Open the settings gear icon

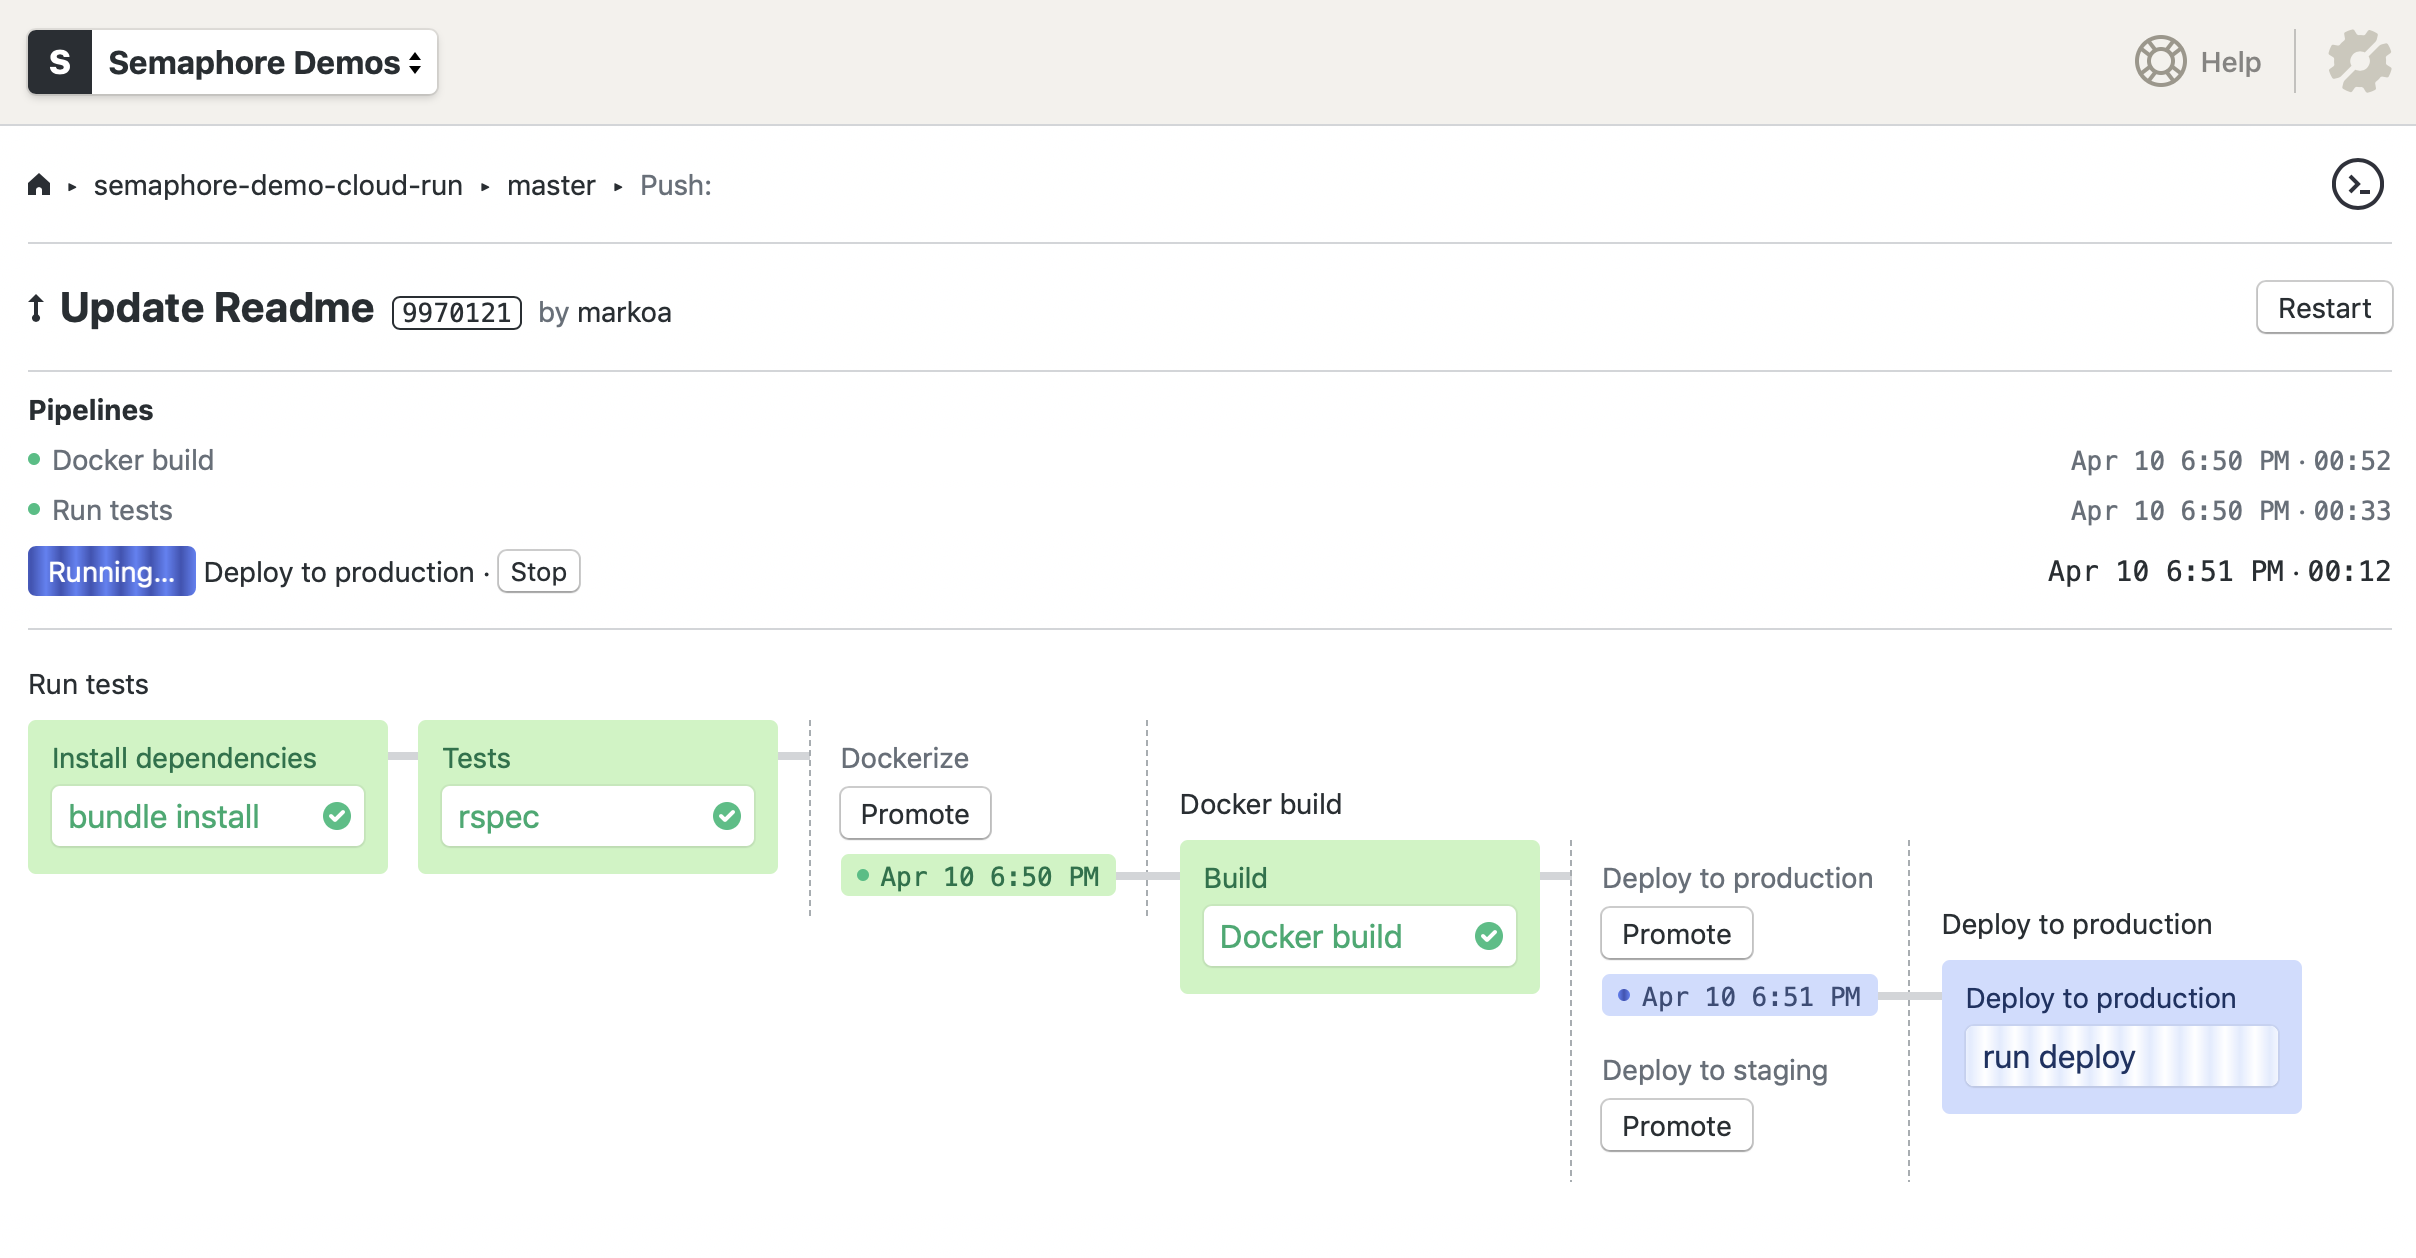pos(2359,62)
